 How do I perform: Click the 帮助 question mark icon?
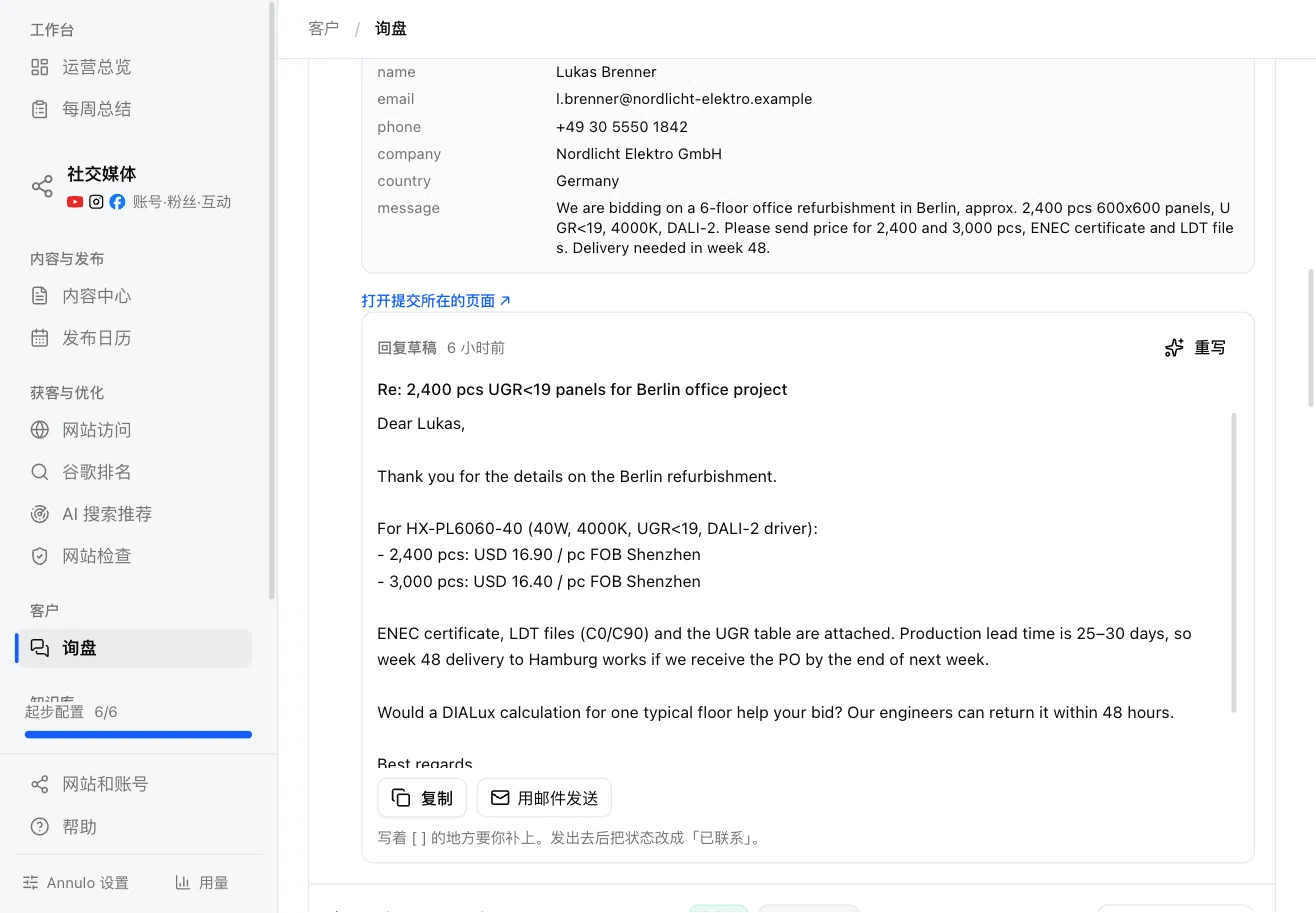[40, 827]
